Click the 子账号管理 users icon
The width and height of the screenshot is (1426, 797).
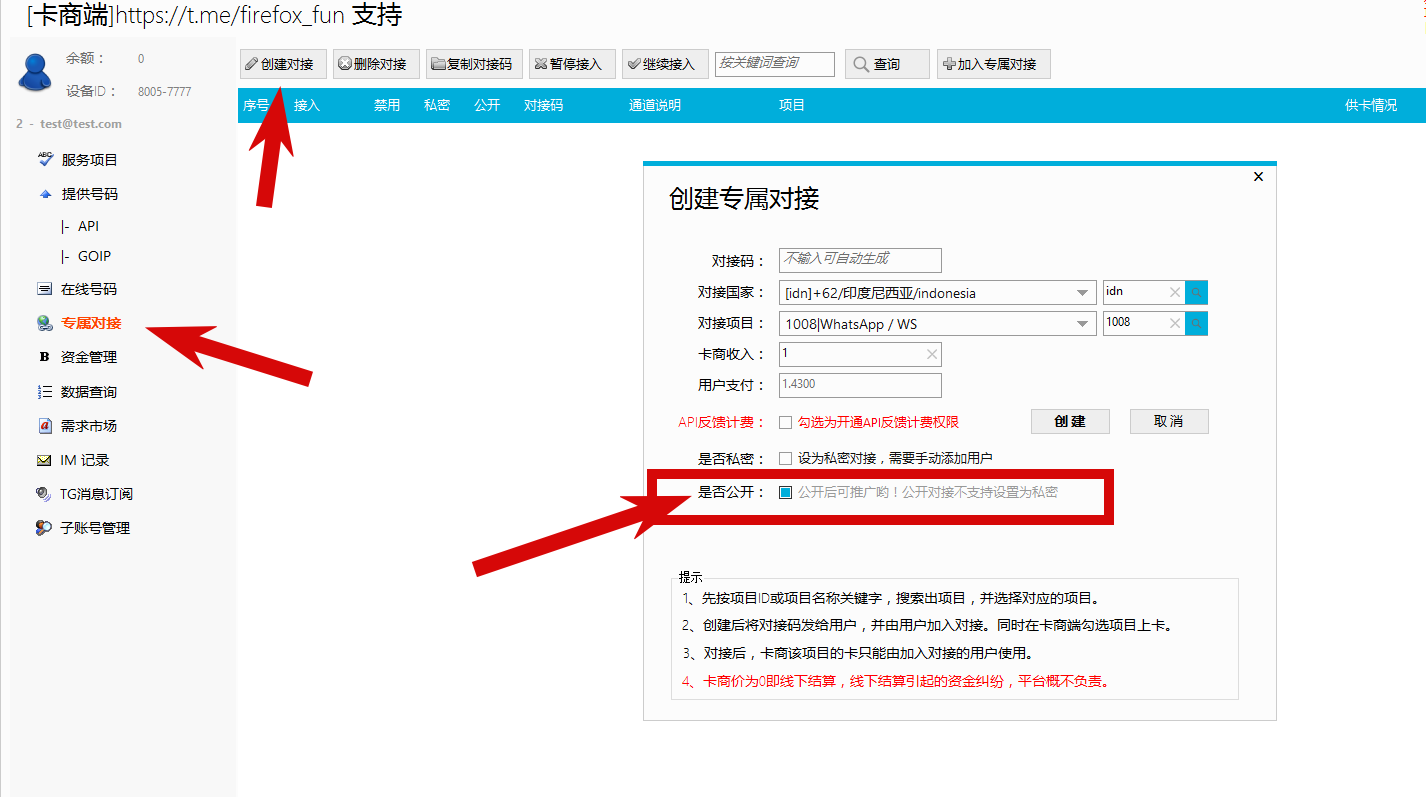44,528
